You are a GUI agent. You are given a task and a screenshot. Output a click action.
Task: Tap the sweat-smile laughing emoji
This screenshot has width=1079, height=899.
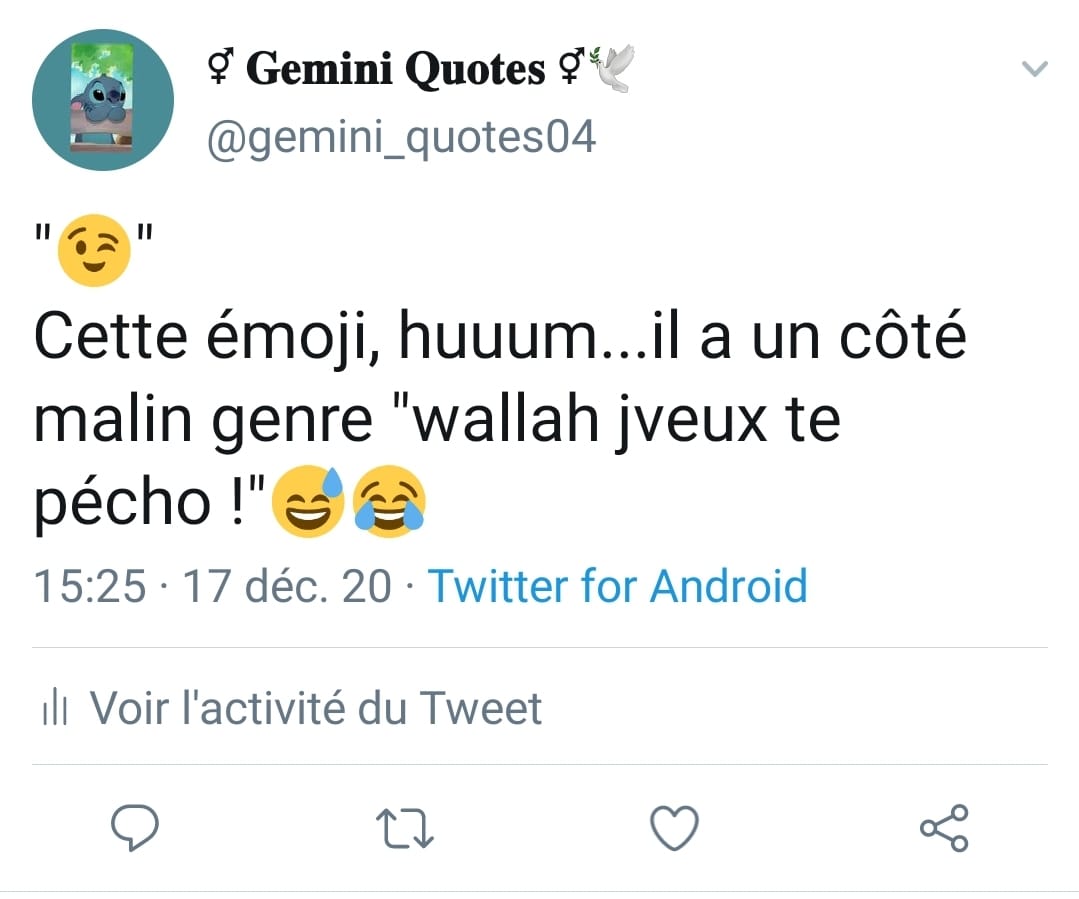308,502
